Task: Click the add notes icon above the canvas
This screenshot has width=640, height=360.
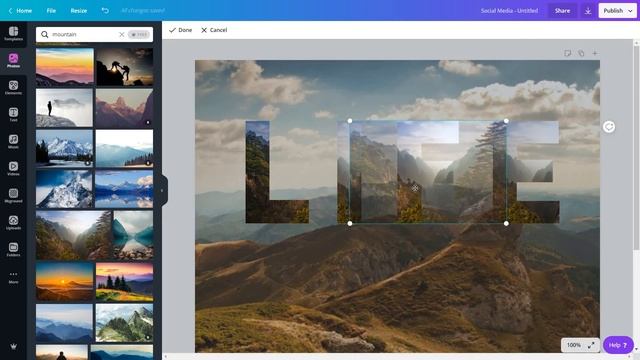Action: (x=568, y=53)
